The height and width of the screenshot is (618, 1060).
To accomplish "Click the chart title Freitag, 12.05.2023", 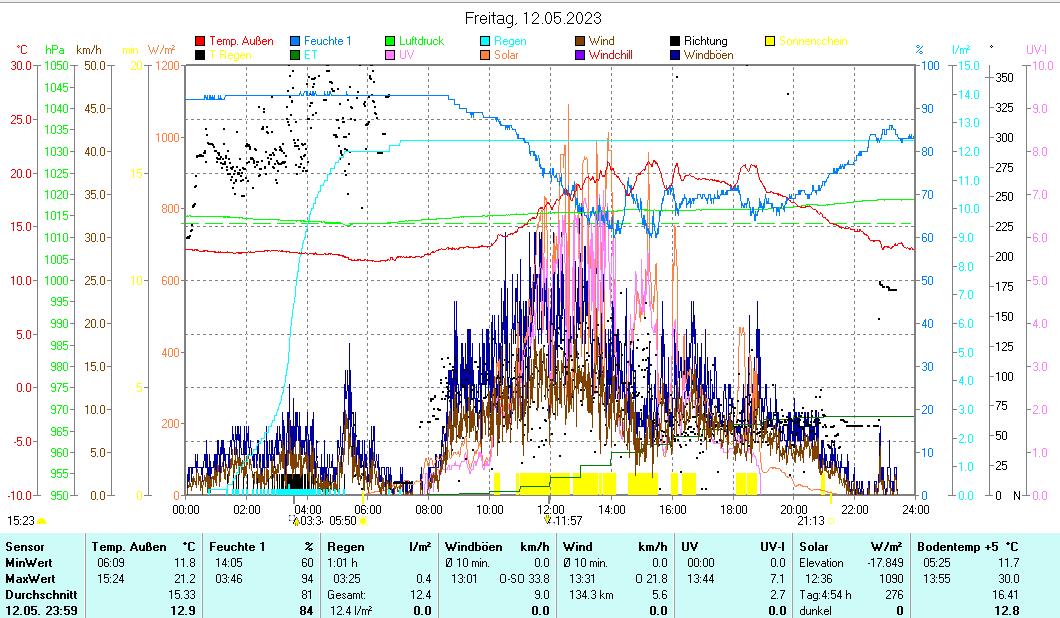I will click(534, 18).
